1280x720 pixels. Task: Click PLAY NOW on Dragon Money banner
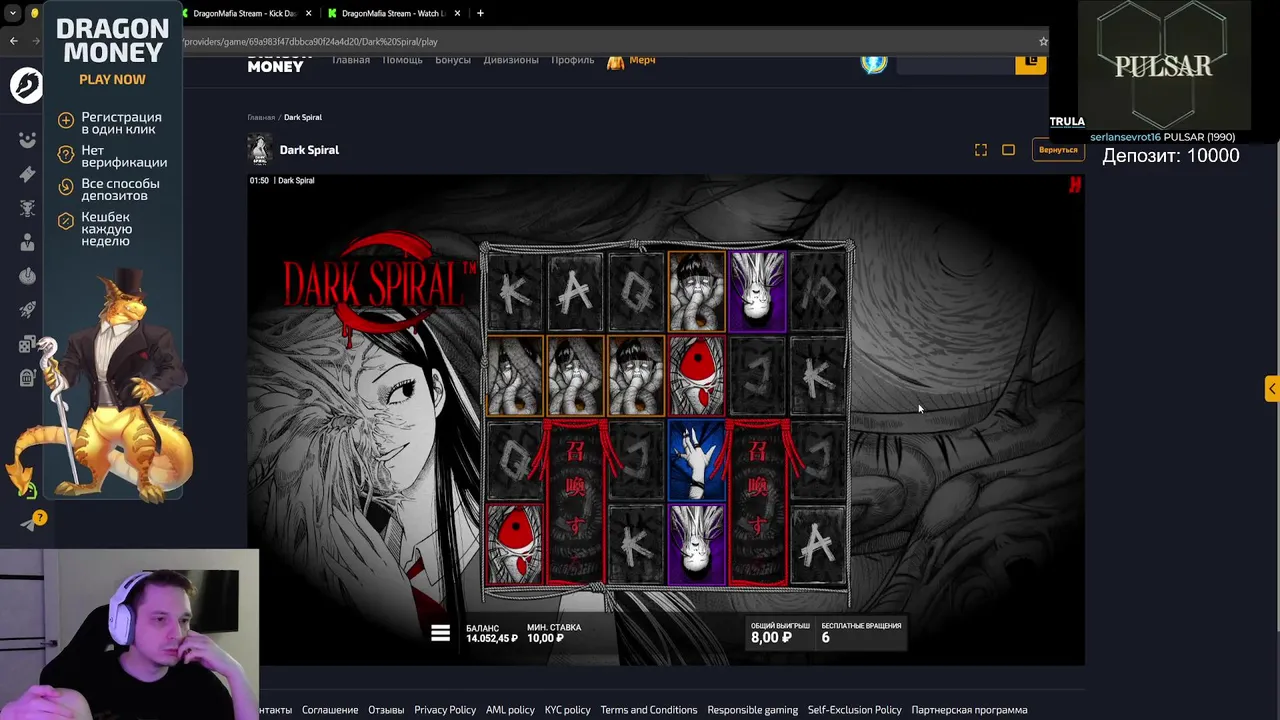coord(112,80)
